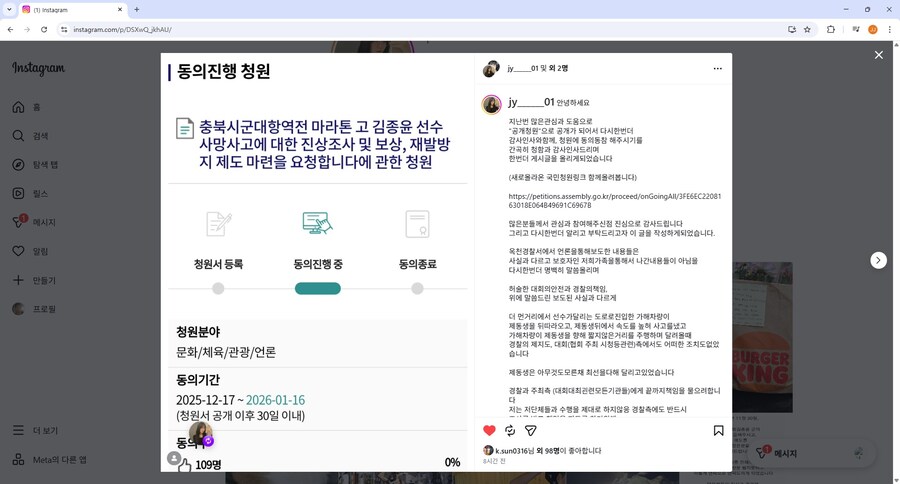The image size is (900, 484).
Task: Click the repost icon under the post
Action: point(510,431)
